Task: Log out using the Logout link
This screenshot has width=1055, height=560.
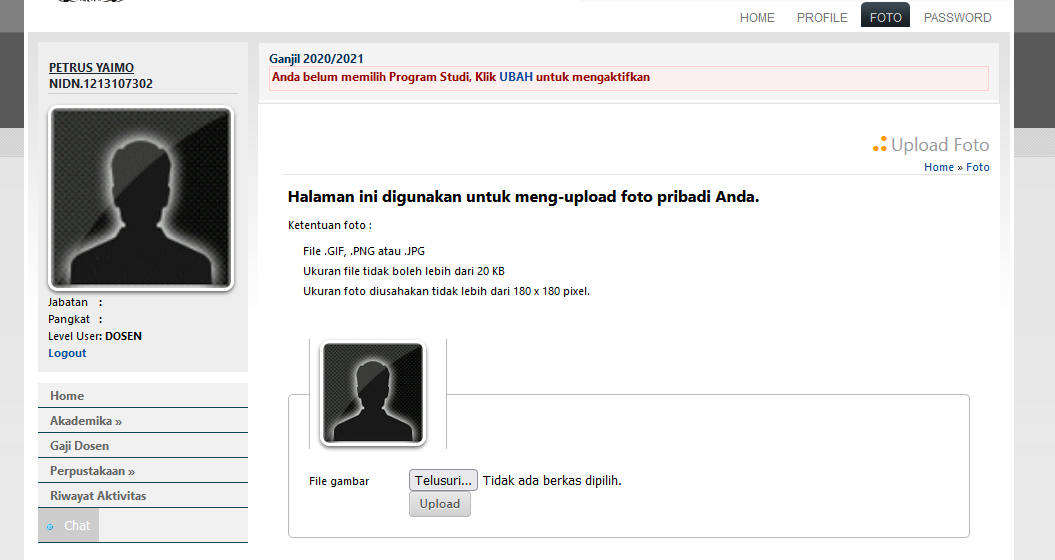Action: pos(67,353)
